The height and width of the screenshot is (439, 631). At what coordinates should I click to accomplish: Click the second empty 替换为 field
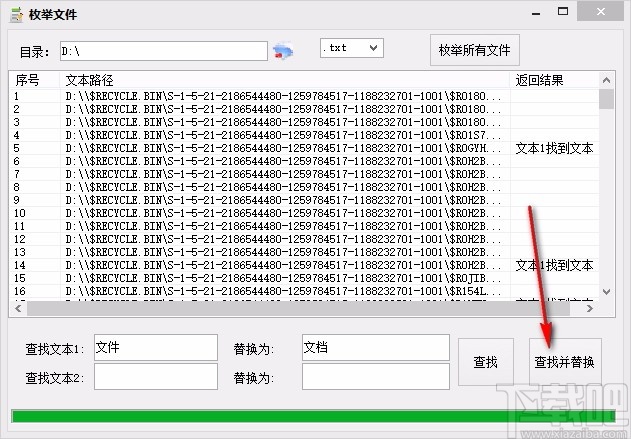tap(375, 377)
